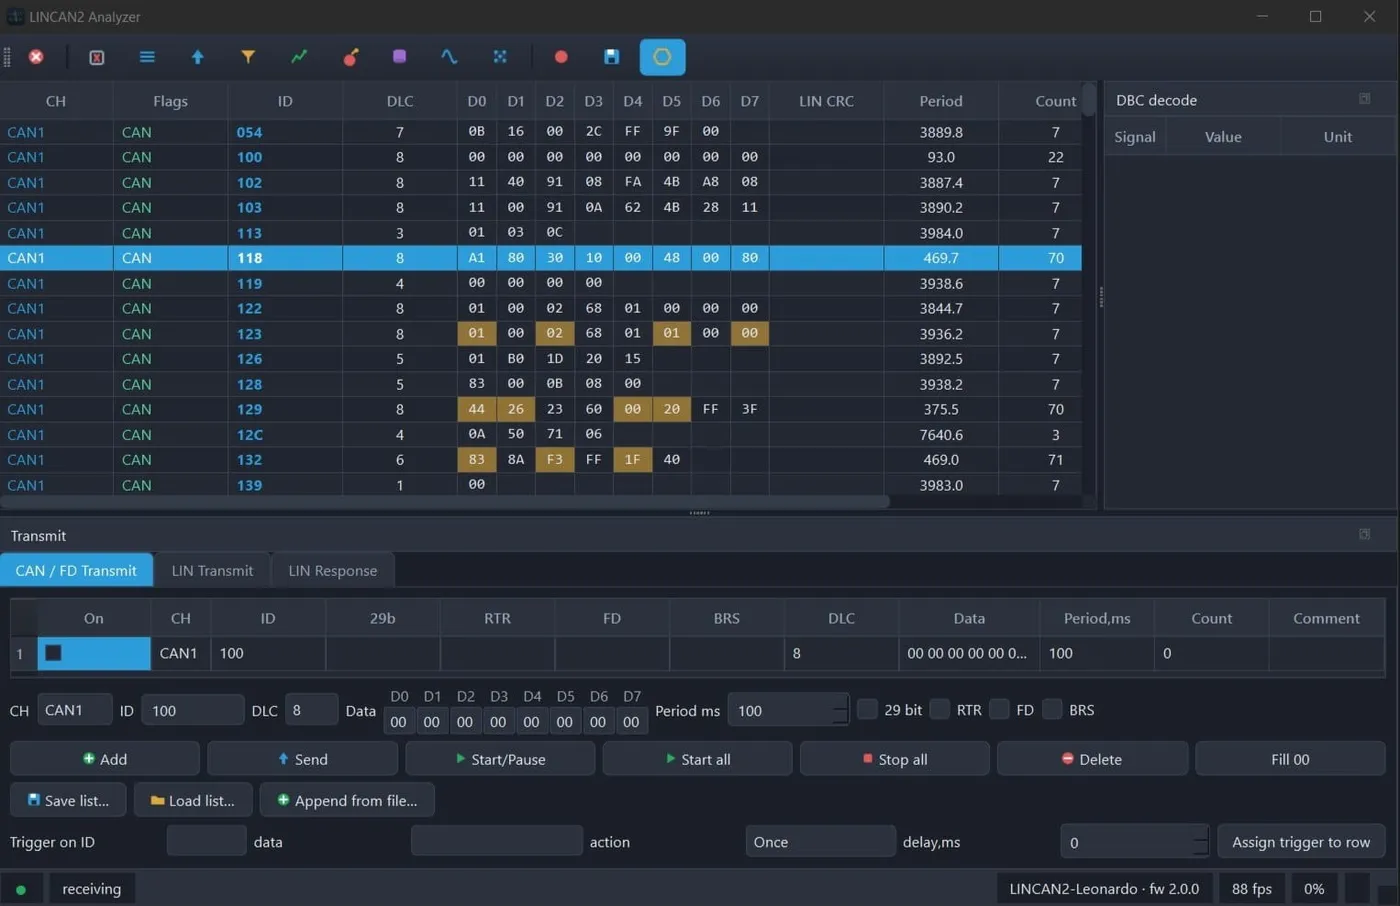Enable the FD checkbox
Viewport: 1400px width, 906px height.
tap(999, 709)
